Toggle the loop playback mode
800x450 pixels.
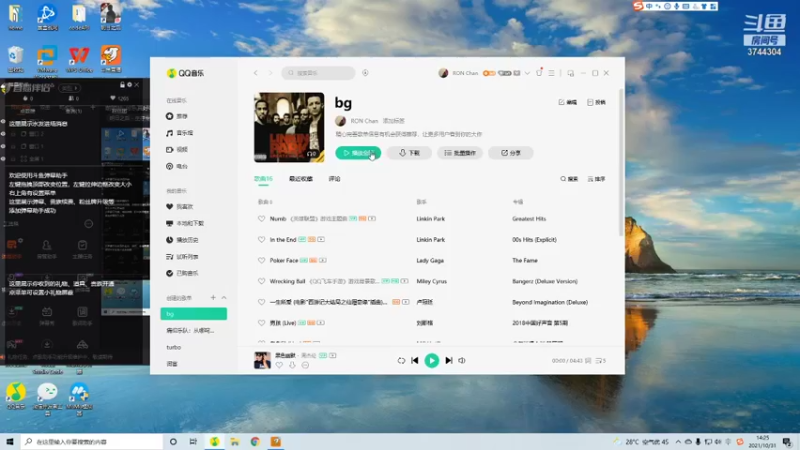[401, 361]
